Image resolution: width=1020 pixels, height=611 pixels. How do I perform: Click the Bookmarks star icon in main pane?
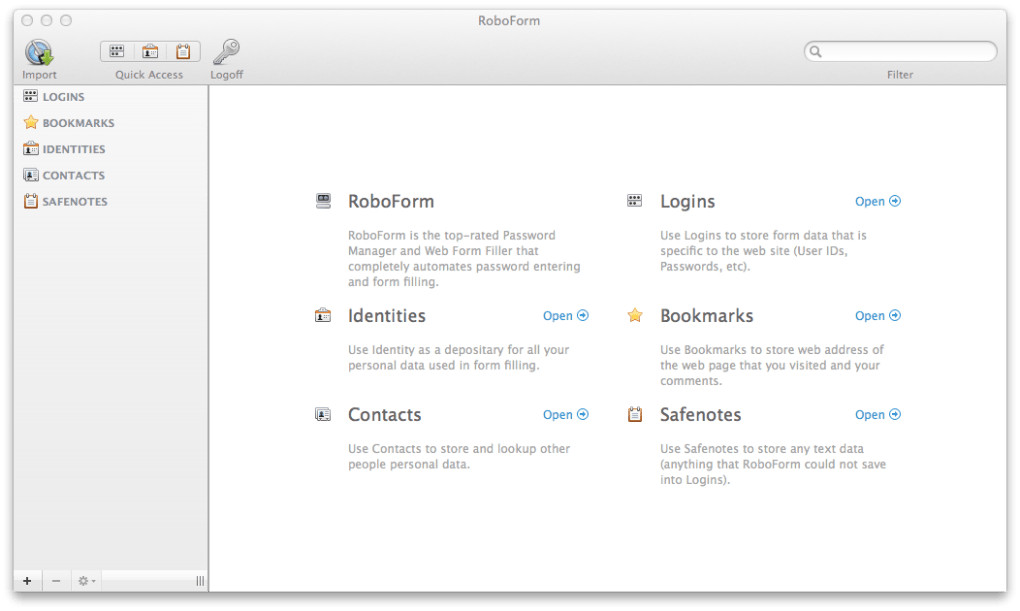[635, 316]
